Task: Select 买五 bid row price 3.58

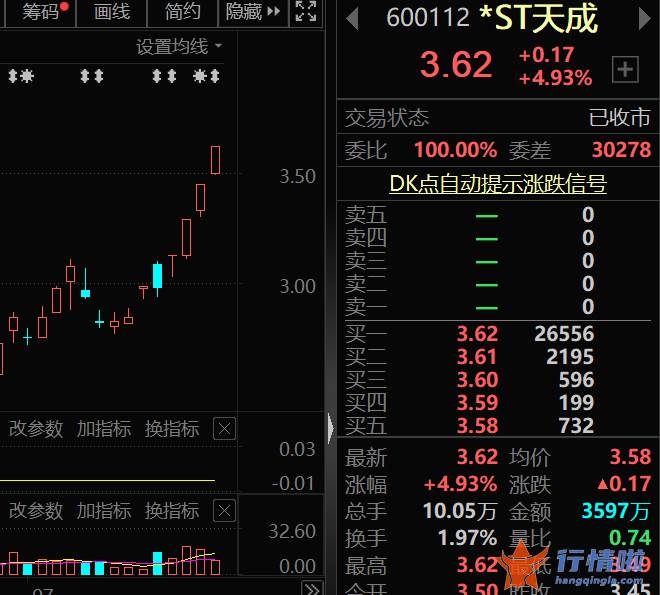Action: (x=477, y=425)
